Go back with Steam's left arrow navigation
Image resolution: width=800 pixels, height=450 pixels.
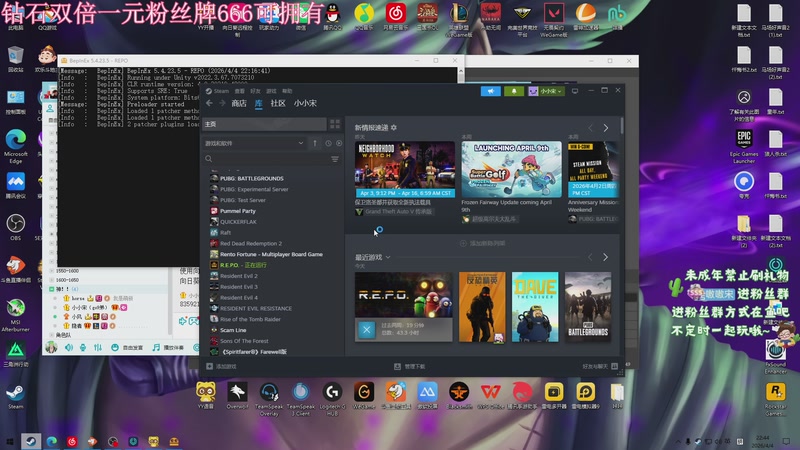pyautogui.click(x=209, y=103)
